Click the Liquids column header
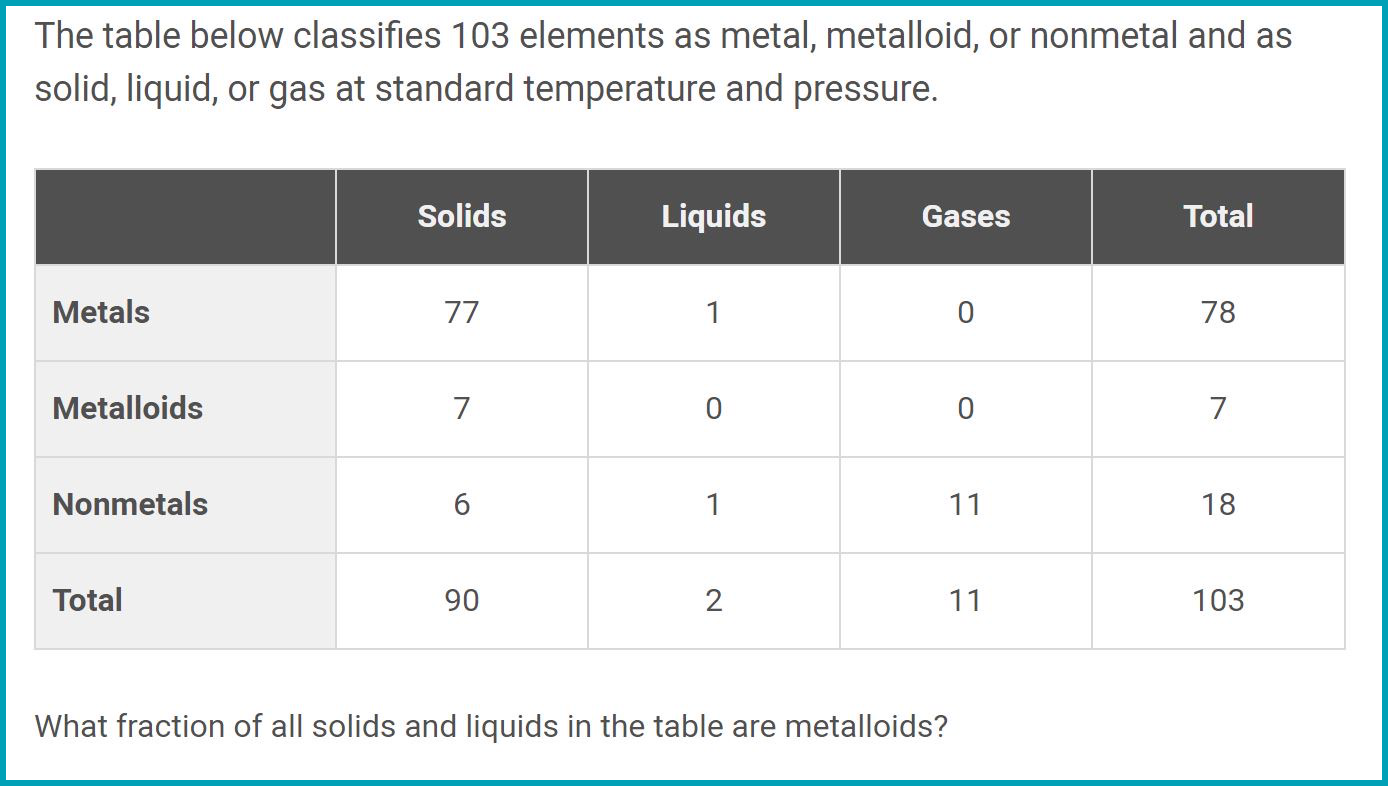The width and height of the screenshot is (1388, 786). [x=714, y=216]
